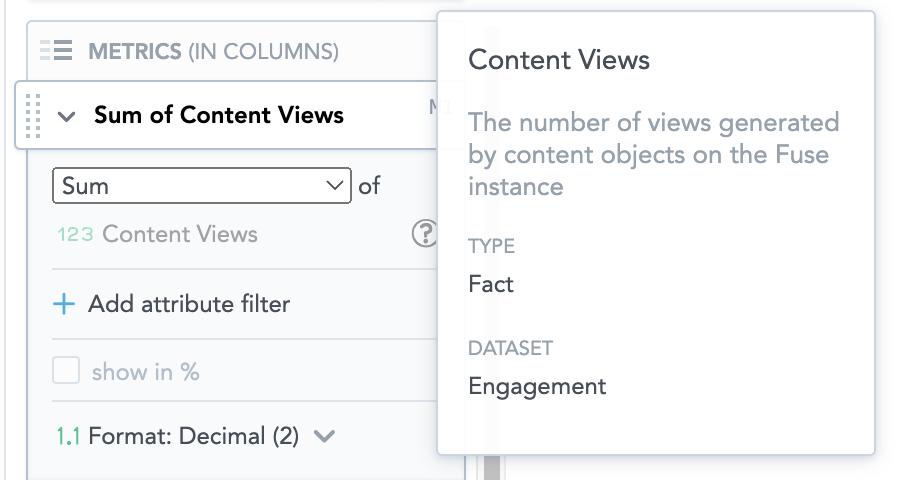Image resolution: width=904 pixels, height=480 pixels.
Task: Click the scrollbar beside the metrics panel
Action: coord(491,467)
